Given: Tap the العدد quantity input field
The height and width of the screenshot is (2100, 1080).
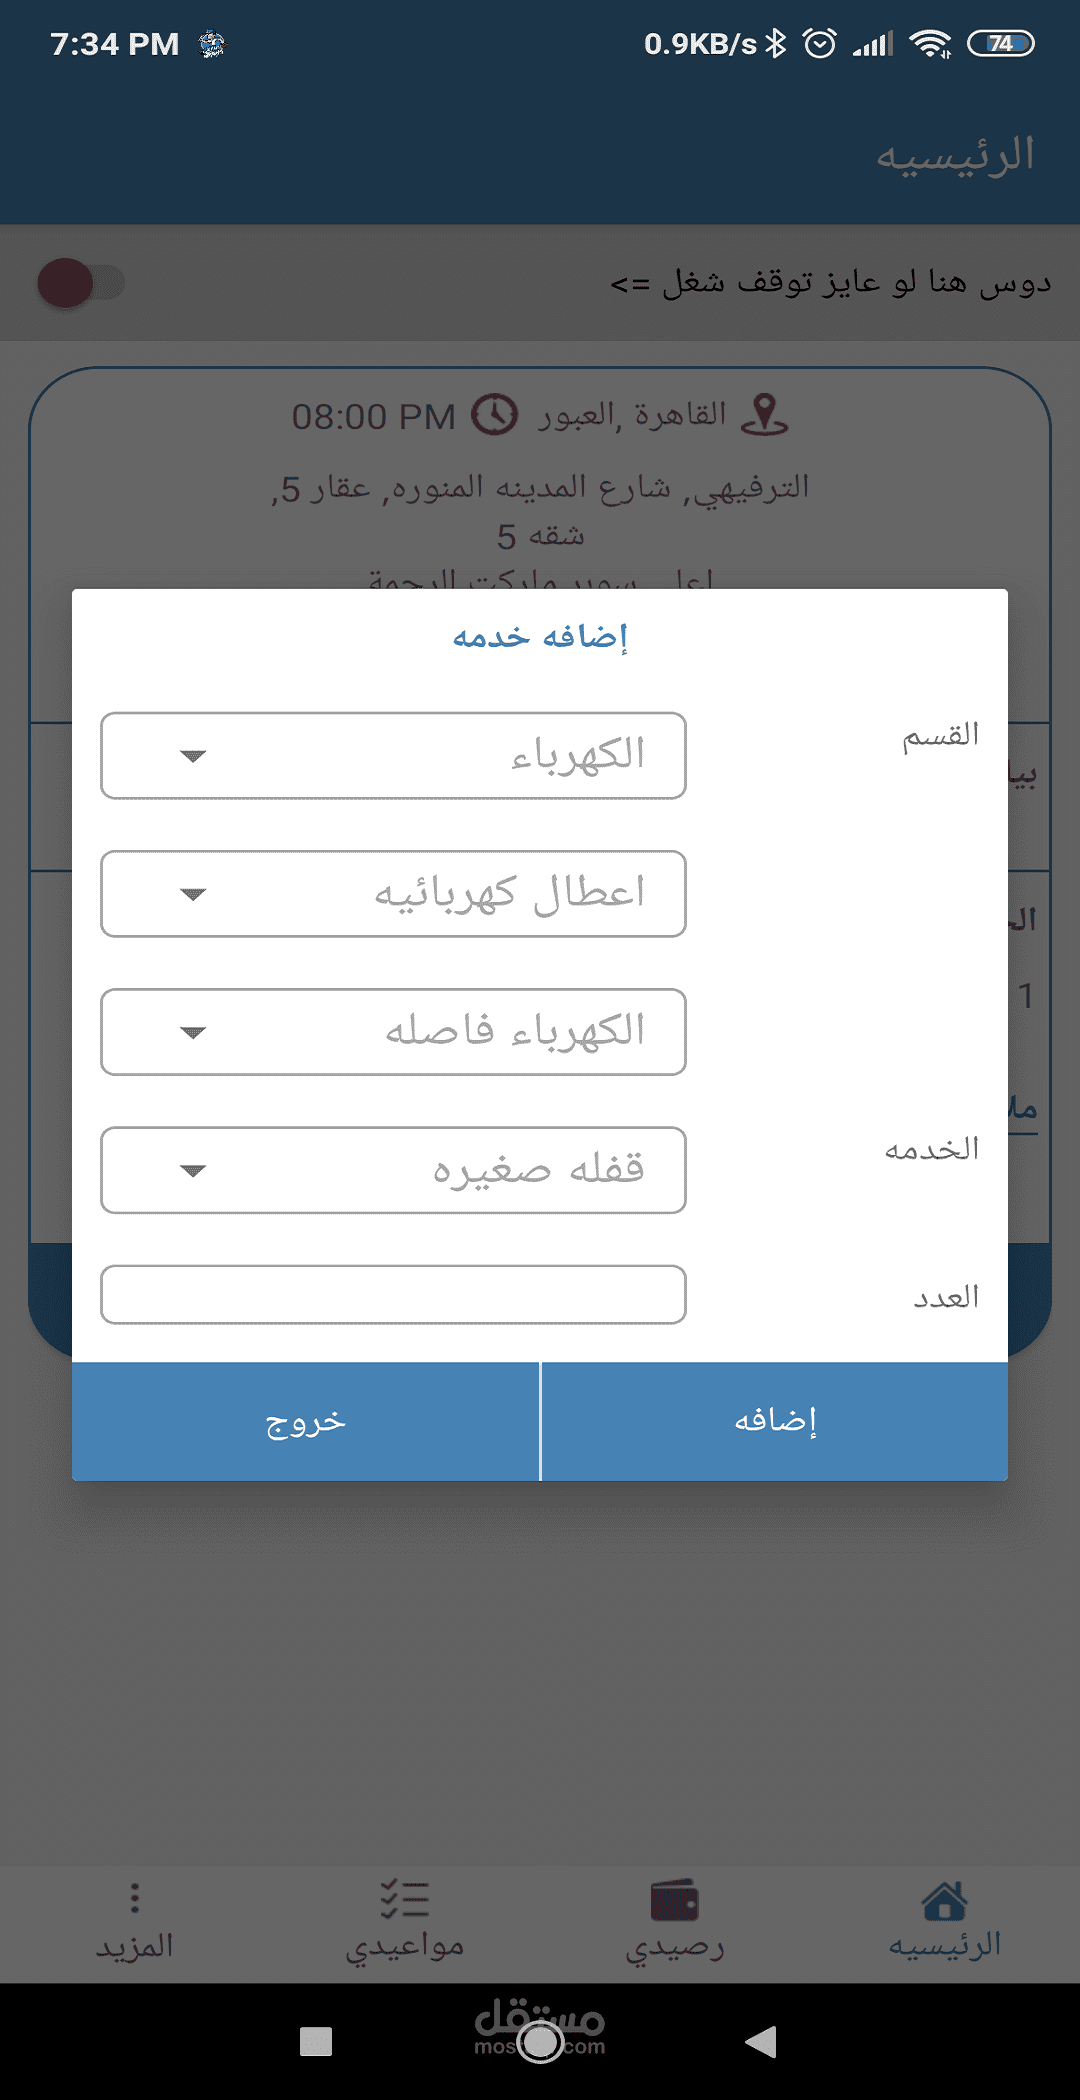Looking at the screenshot, I should (x=393, y=1295).
